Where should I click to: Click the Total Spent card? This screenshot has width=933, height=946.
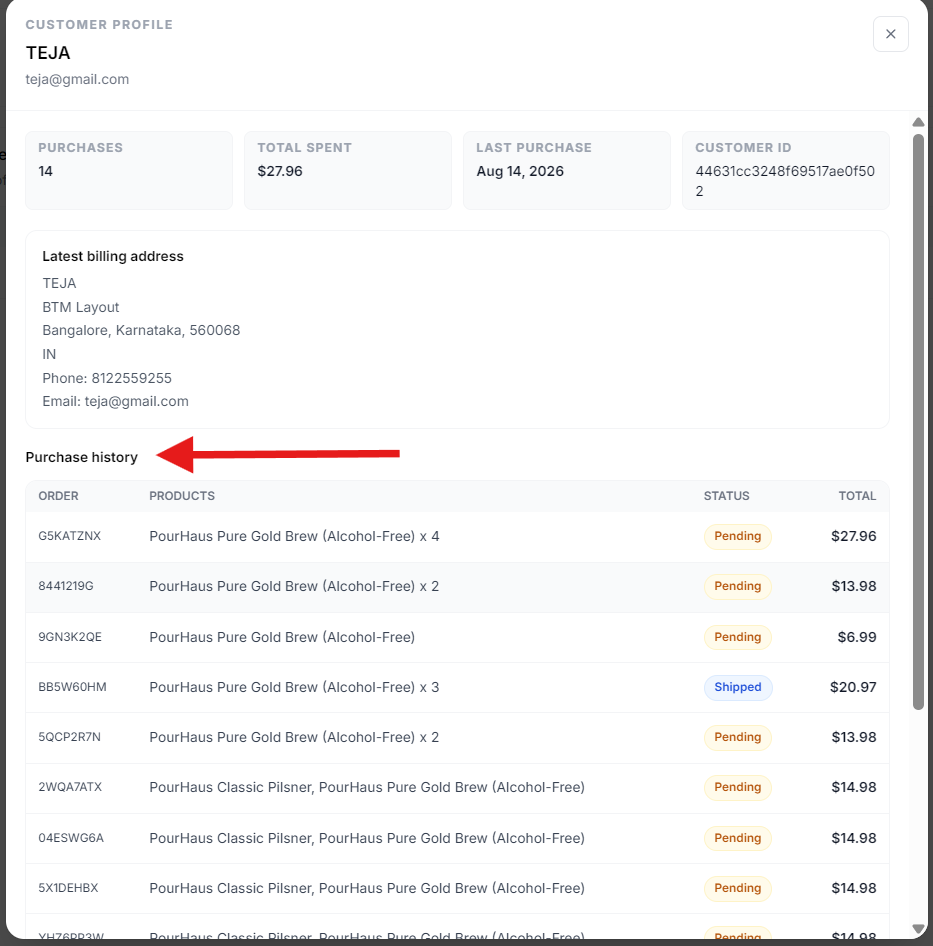pyautogui.click(x=348, y=171)
